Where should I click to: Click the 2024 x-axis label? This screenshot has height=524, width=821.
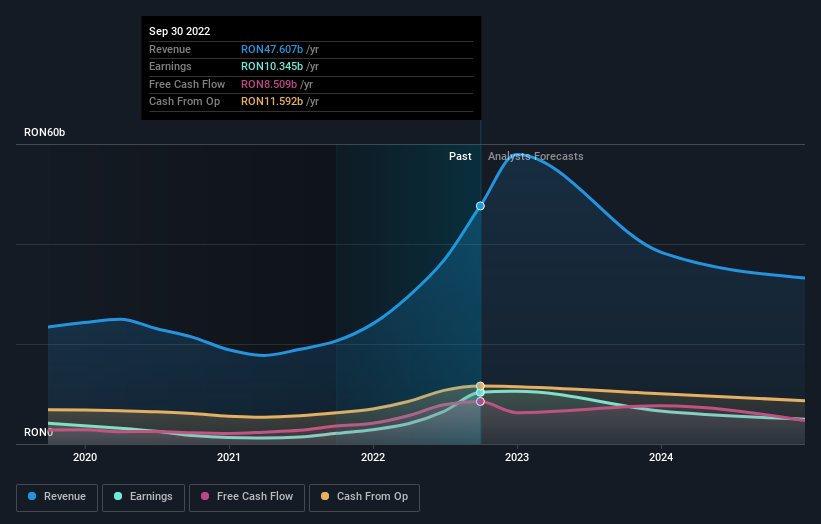tap(661, 457)
